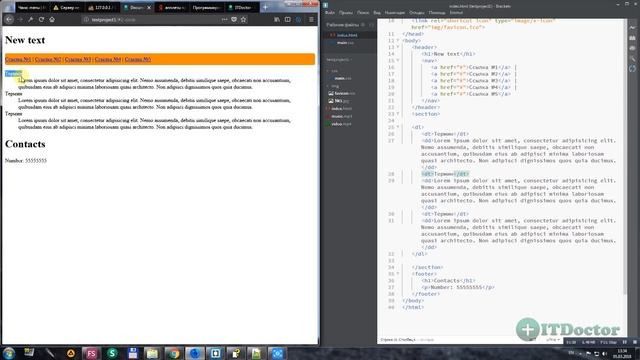
Task: Click split view icon beside working files
Action: coord(371,25)
